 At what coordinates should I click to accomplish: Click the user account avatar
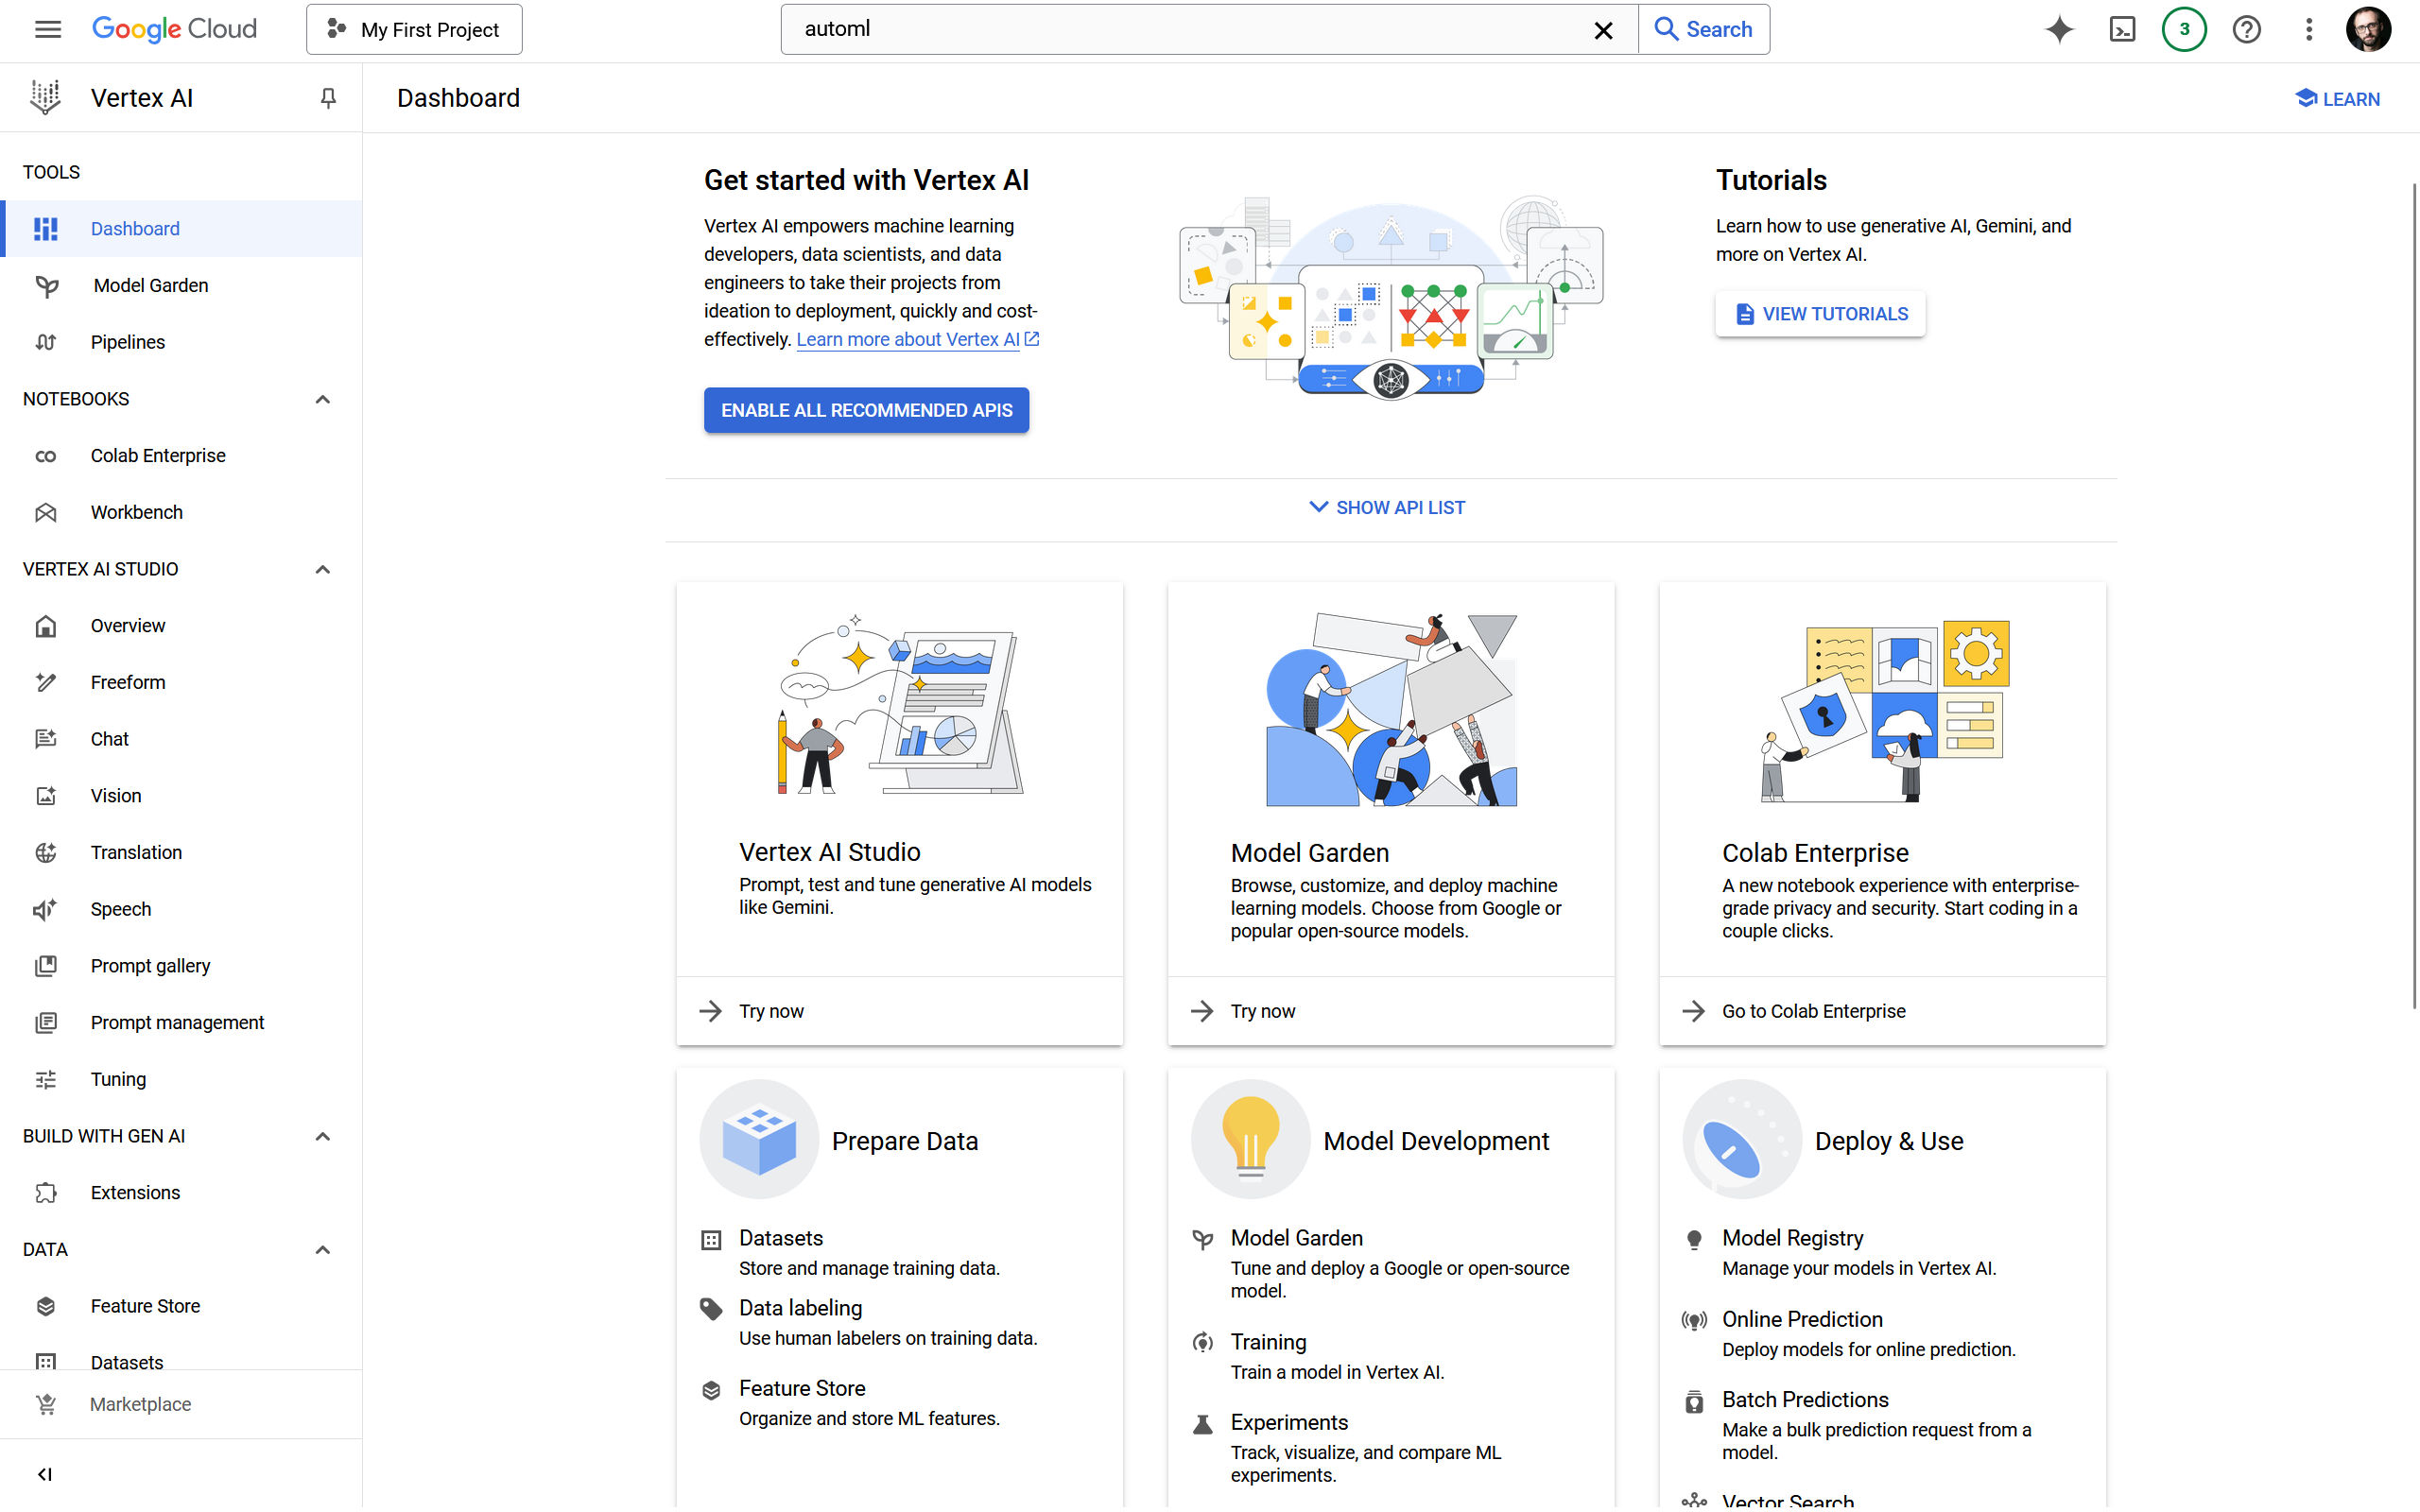(x=2368, y=29)
